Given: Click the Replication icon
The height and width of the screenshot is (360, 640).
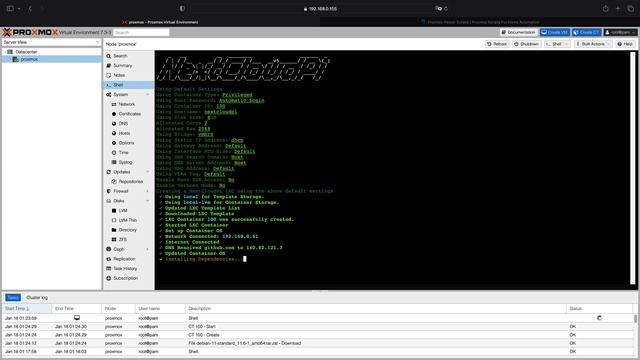Looking at the screenshot, I should [x=109, y=259].
